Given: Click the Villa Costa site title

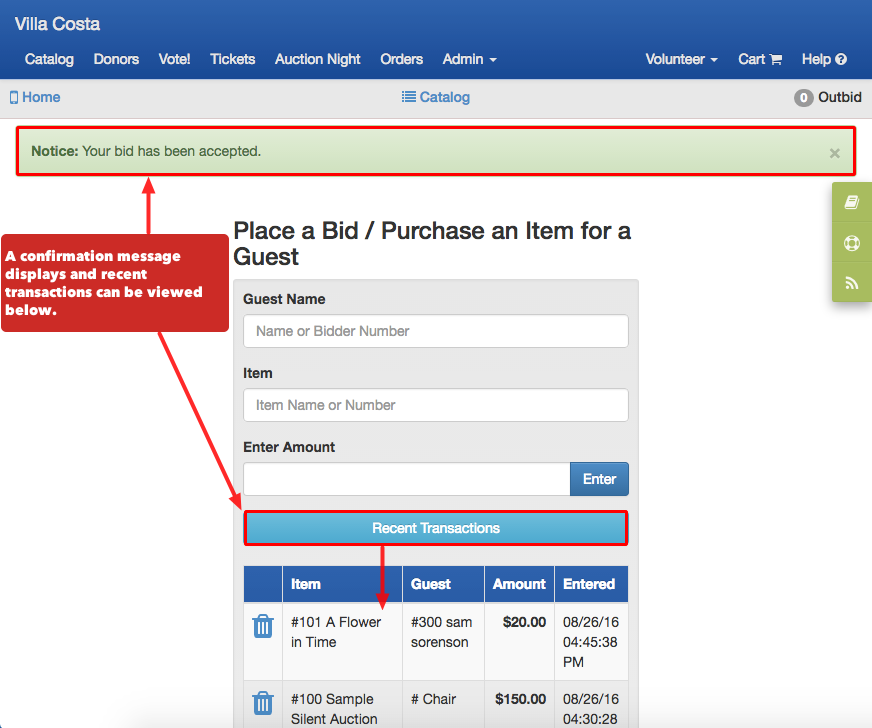Looking at the screenshot, I should (x=57, y=24).
